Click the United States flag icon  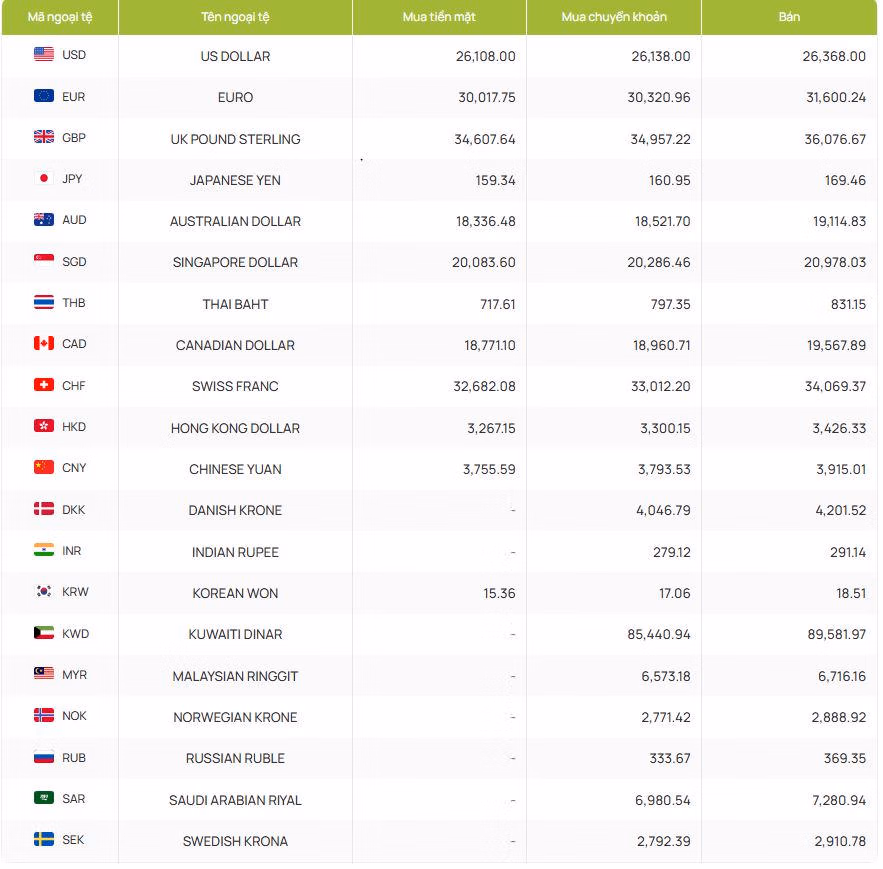[44, 55]
